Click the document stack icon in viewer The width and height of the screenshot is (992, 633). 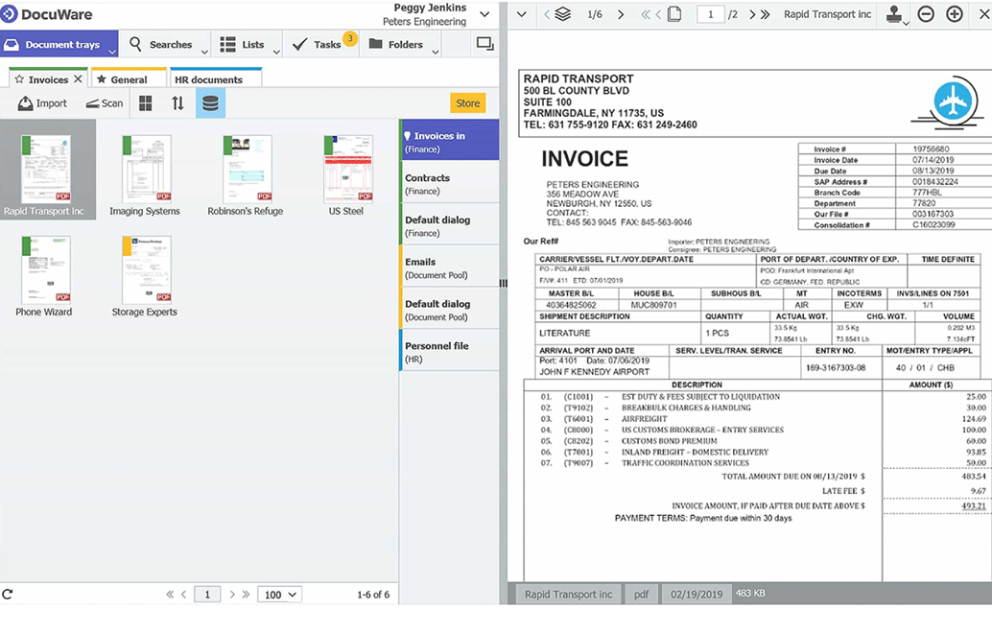[562, 14]
